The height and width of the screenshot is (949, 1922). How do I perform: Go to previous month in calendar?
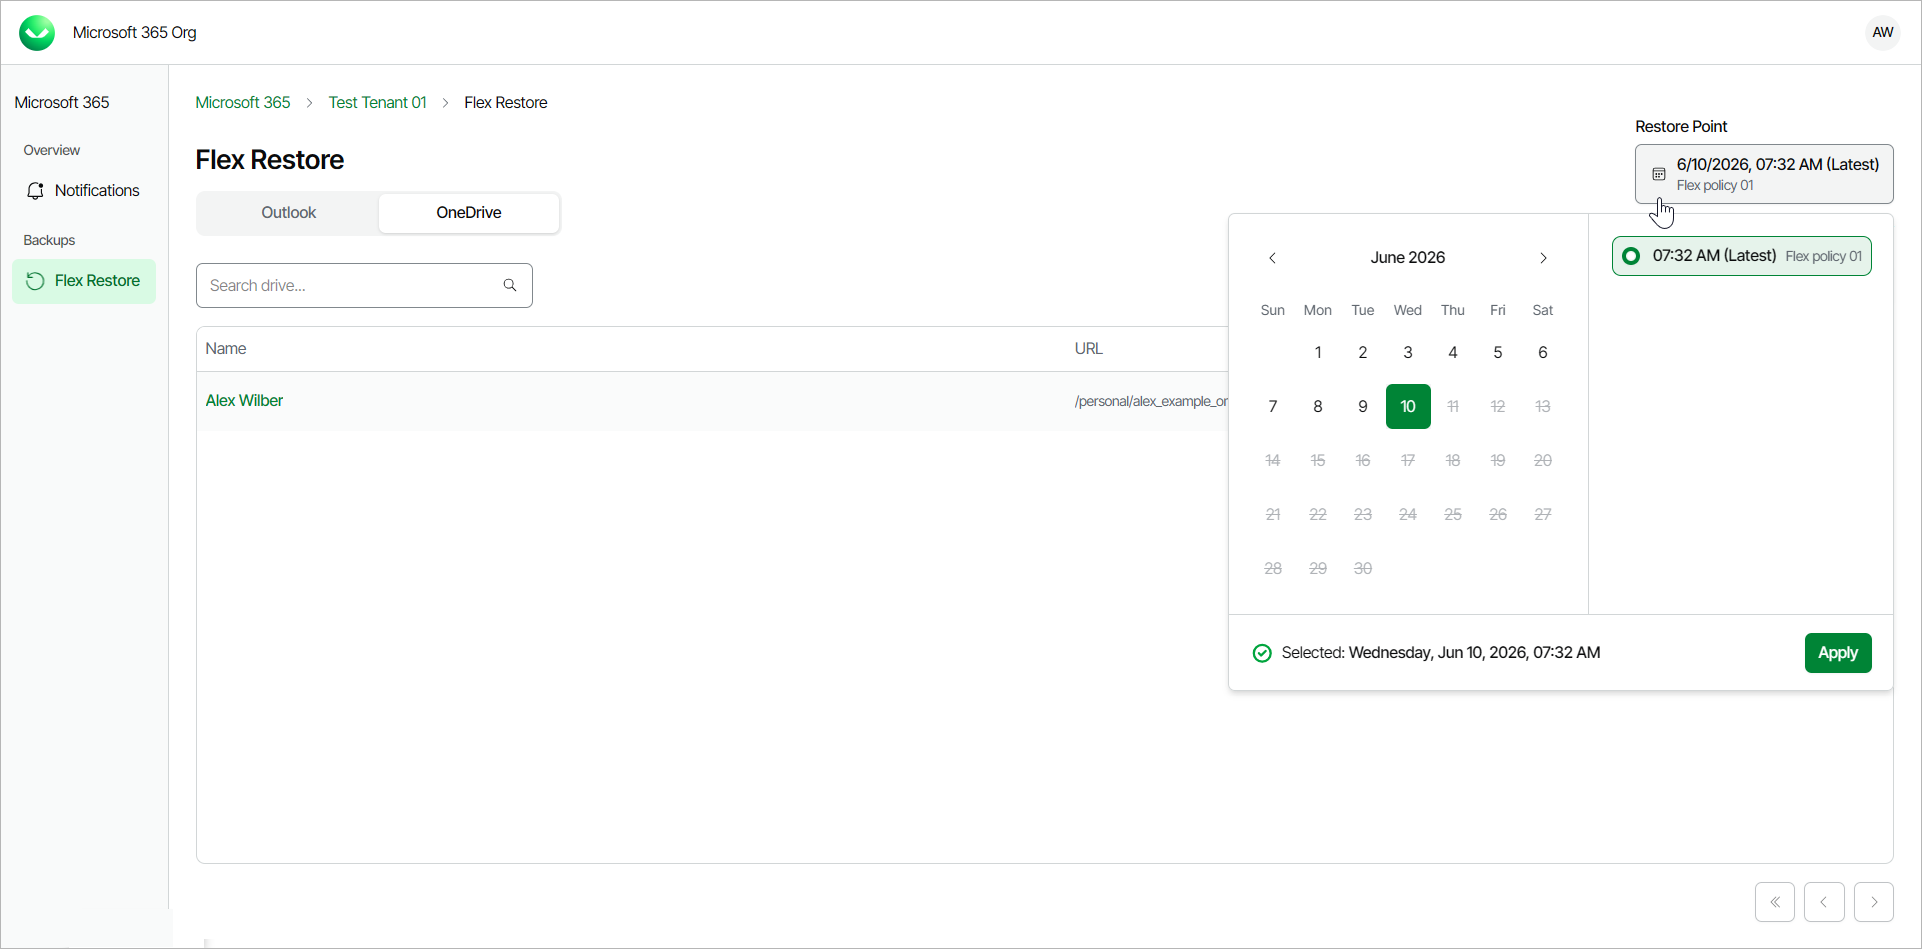point(1272,258)
